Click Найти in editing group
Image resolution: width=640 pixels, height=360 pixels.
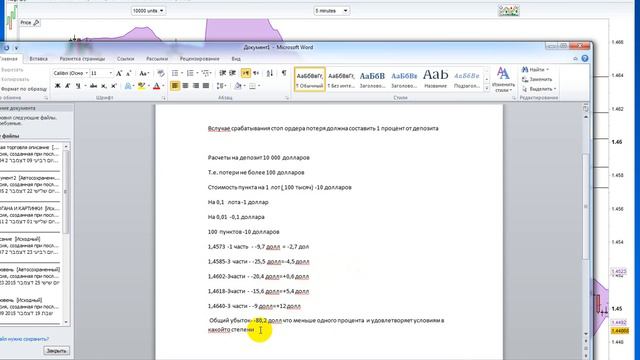click(535, 70)
